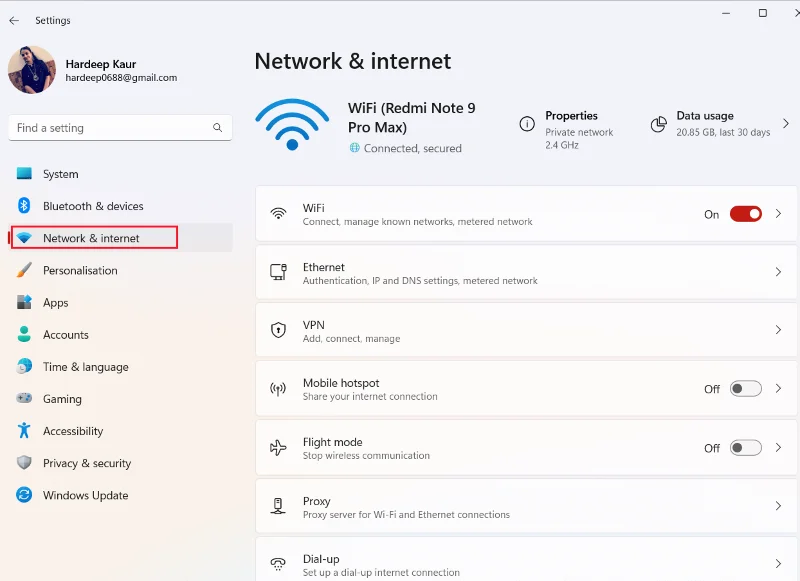Image resolution: width=800 pixels, height=581 pixels.
Task: Click the globe icon beside Connected, secured
Action: 355,148
